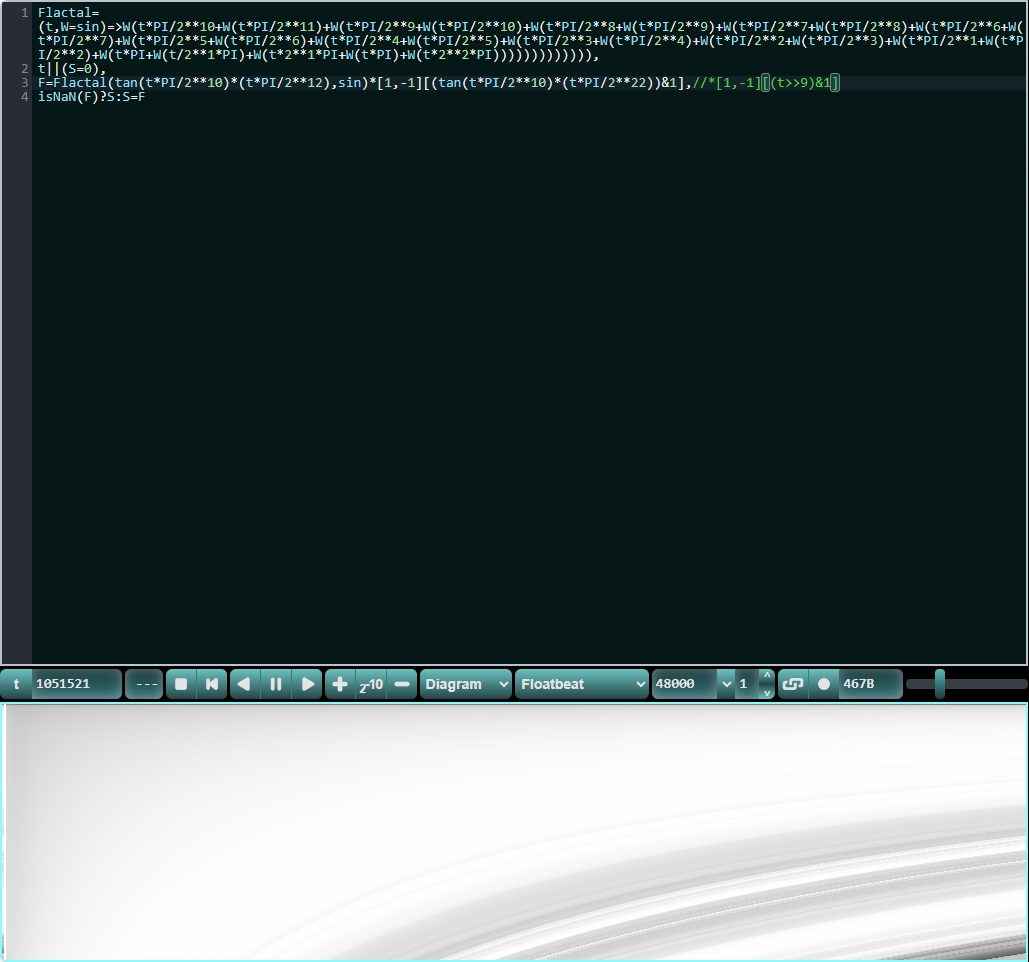
Task: Click the waveform visualizer canvas
Action: pos(514,830)
